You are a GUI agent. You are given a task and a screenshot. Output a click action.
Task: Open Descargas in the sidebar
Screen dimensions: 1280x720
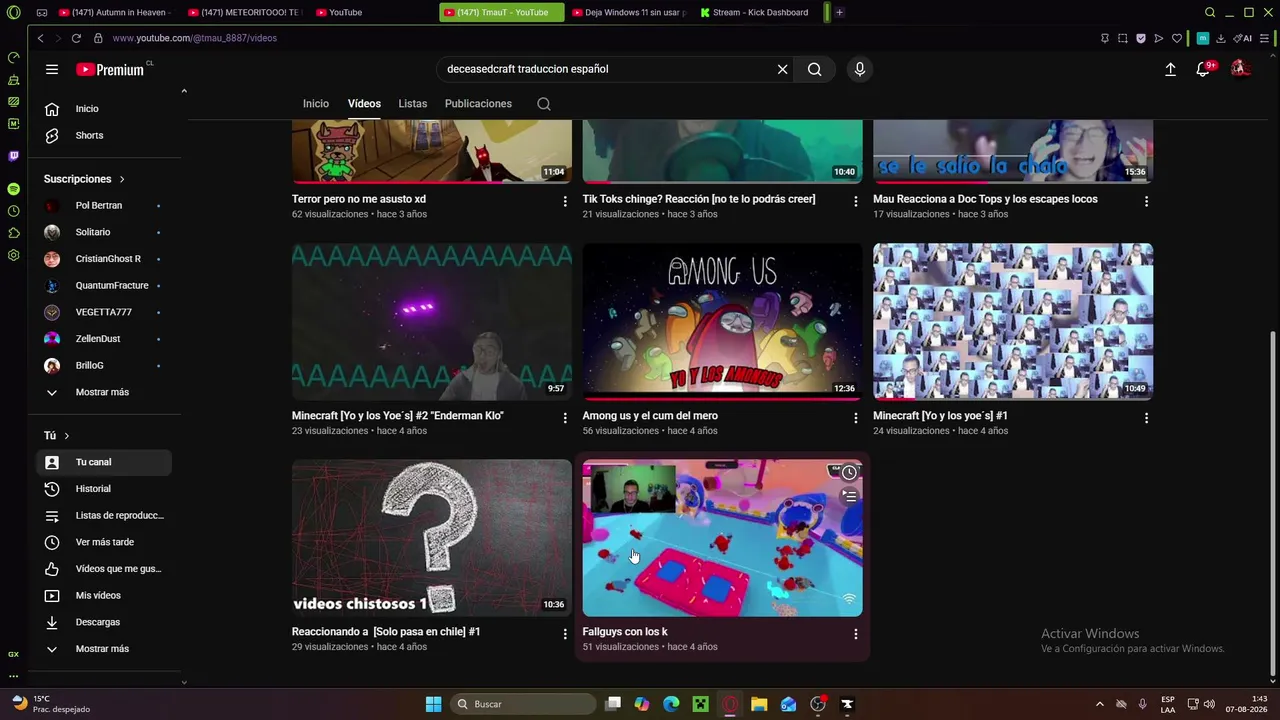[x=104, y=622]
